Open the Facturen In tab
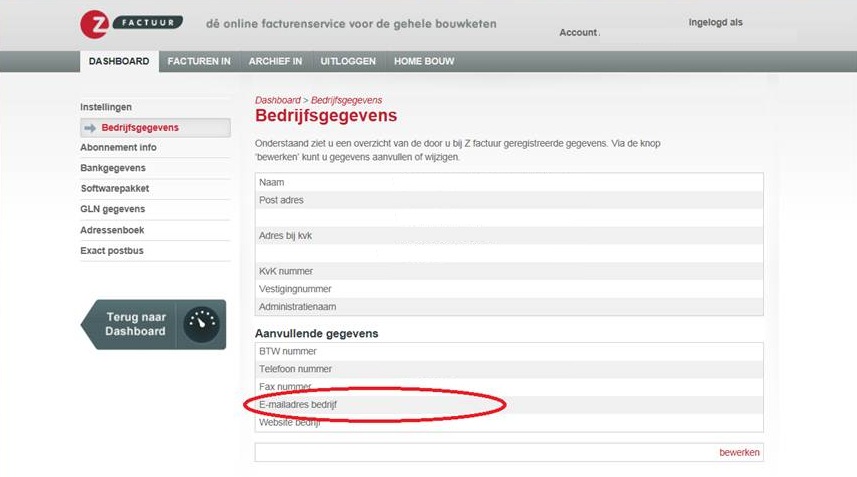This screenshot has width=857, height=477. pos(199,61)
